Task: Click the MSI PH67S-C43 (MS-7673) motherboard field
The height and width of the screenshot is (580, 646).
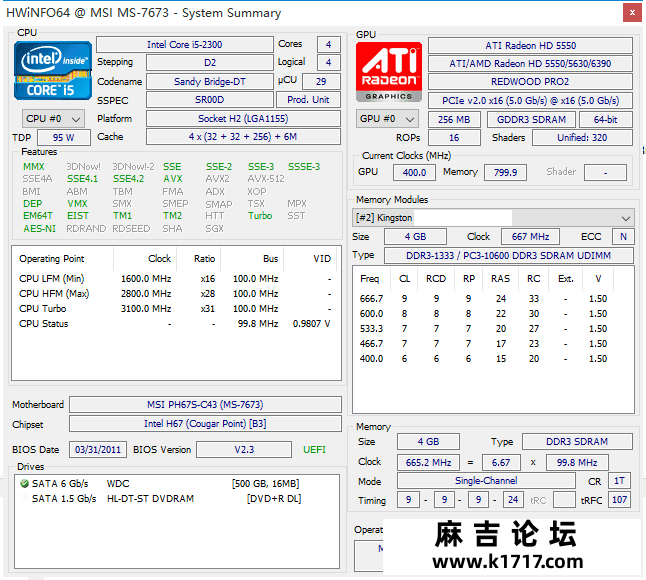Action: tap(205, 405)
